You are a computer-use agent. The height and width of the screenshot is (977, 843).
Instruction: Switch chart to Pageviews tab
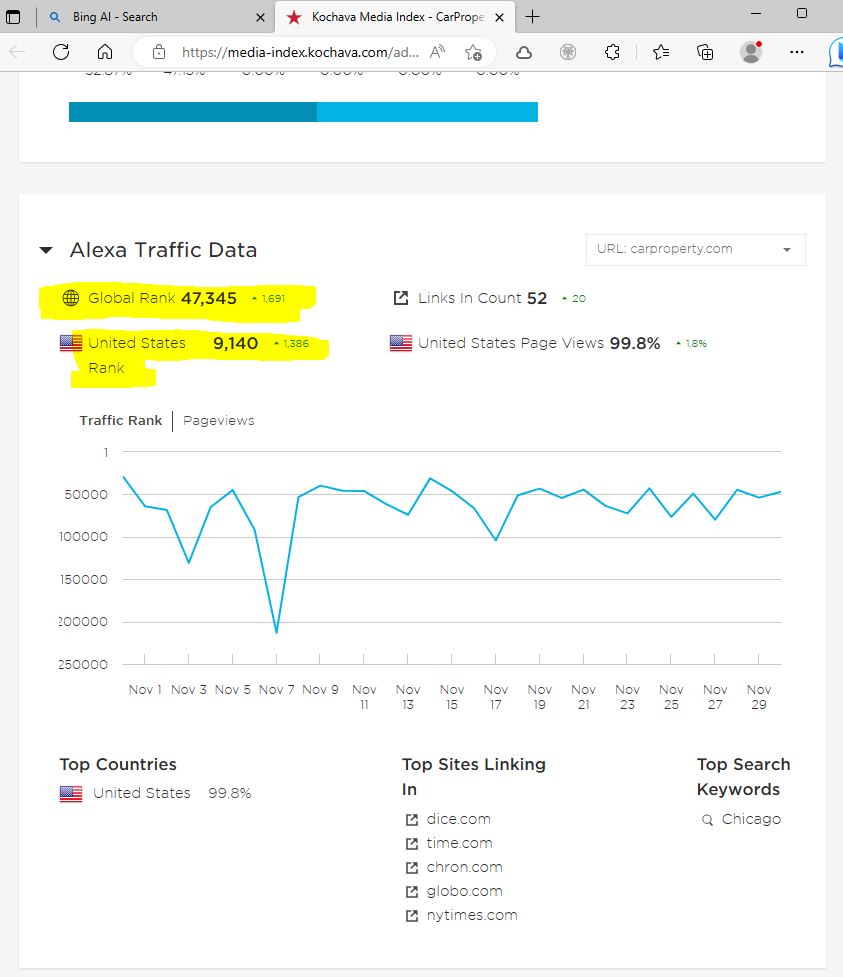(219, 421)
